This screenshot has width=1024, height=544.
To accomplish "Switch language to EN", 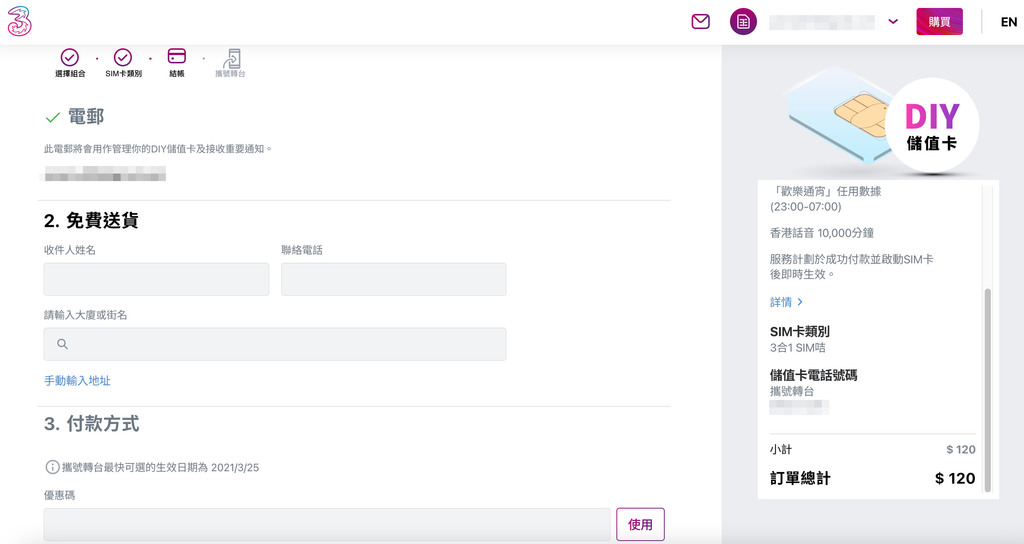I will click(x=1009, y=22).
